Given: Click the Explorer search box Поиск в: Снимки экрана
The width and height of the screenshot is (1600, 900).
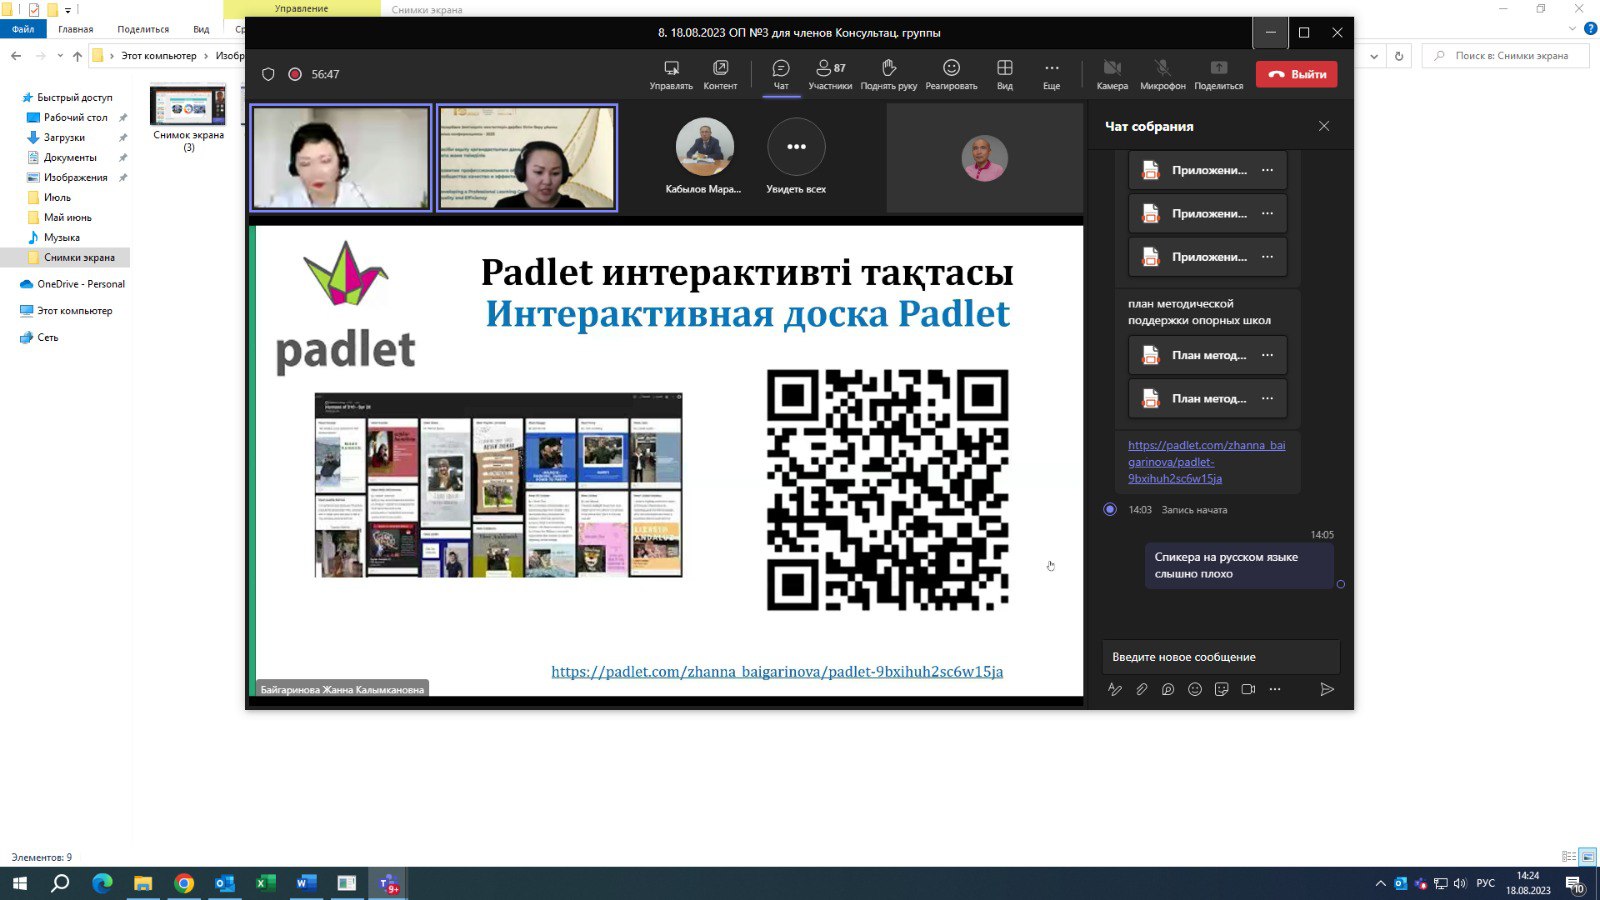Looking at the screenshot, I should click(x=1505, y=56).
